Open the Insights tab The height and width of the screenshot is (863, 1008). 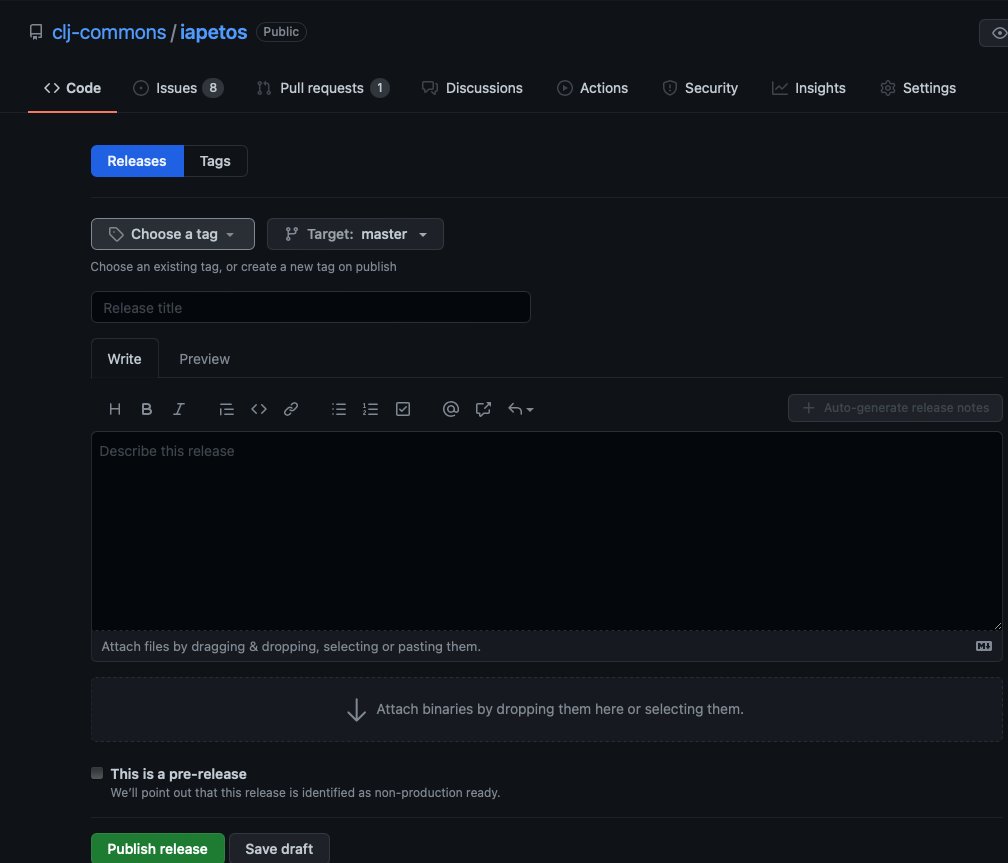809,88
